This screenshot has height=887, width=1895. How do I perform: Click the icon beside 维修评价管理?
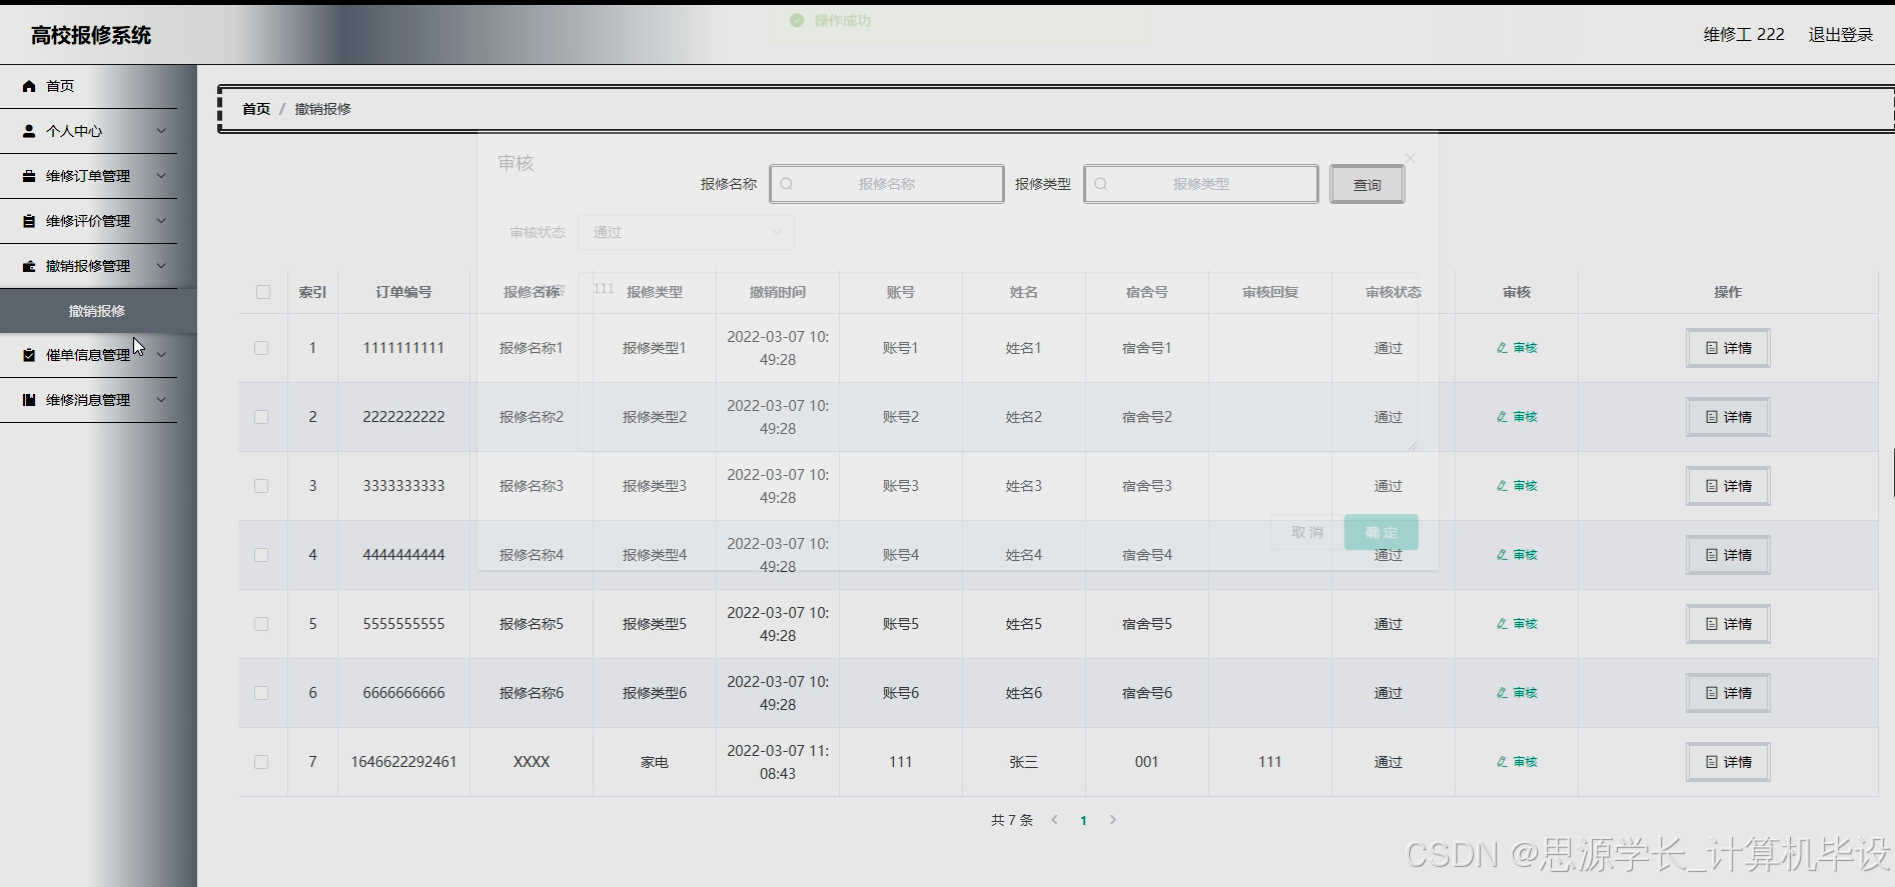(x=29, y=221)
